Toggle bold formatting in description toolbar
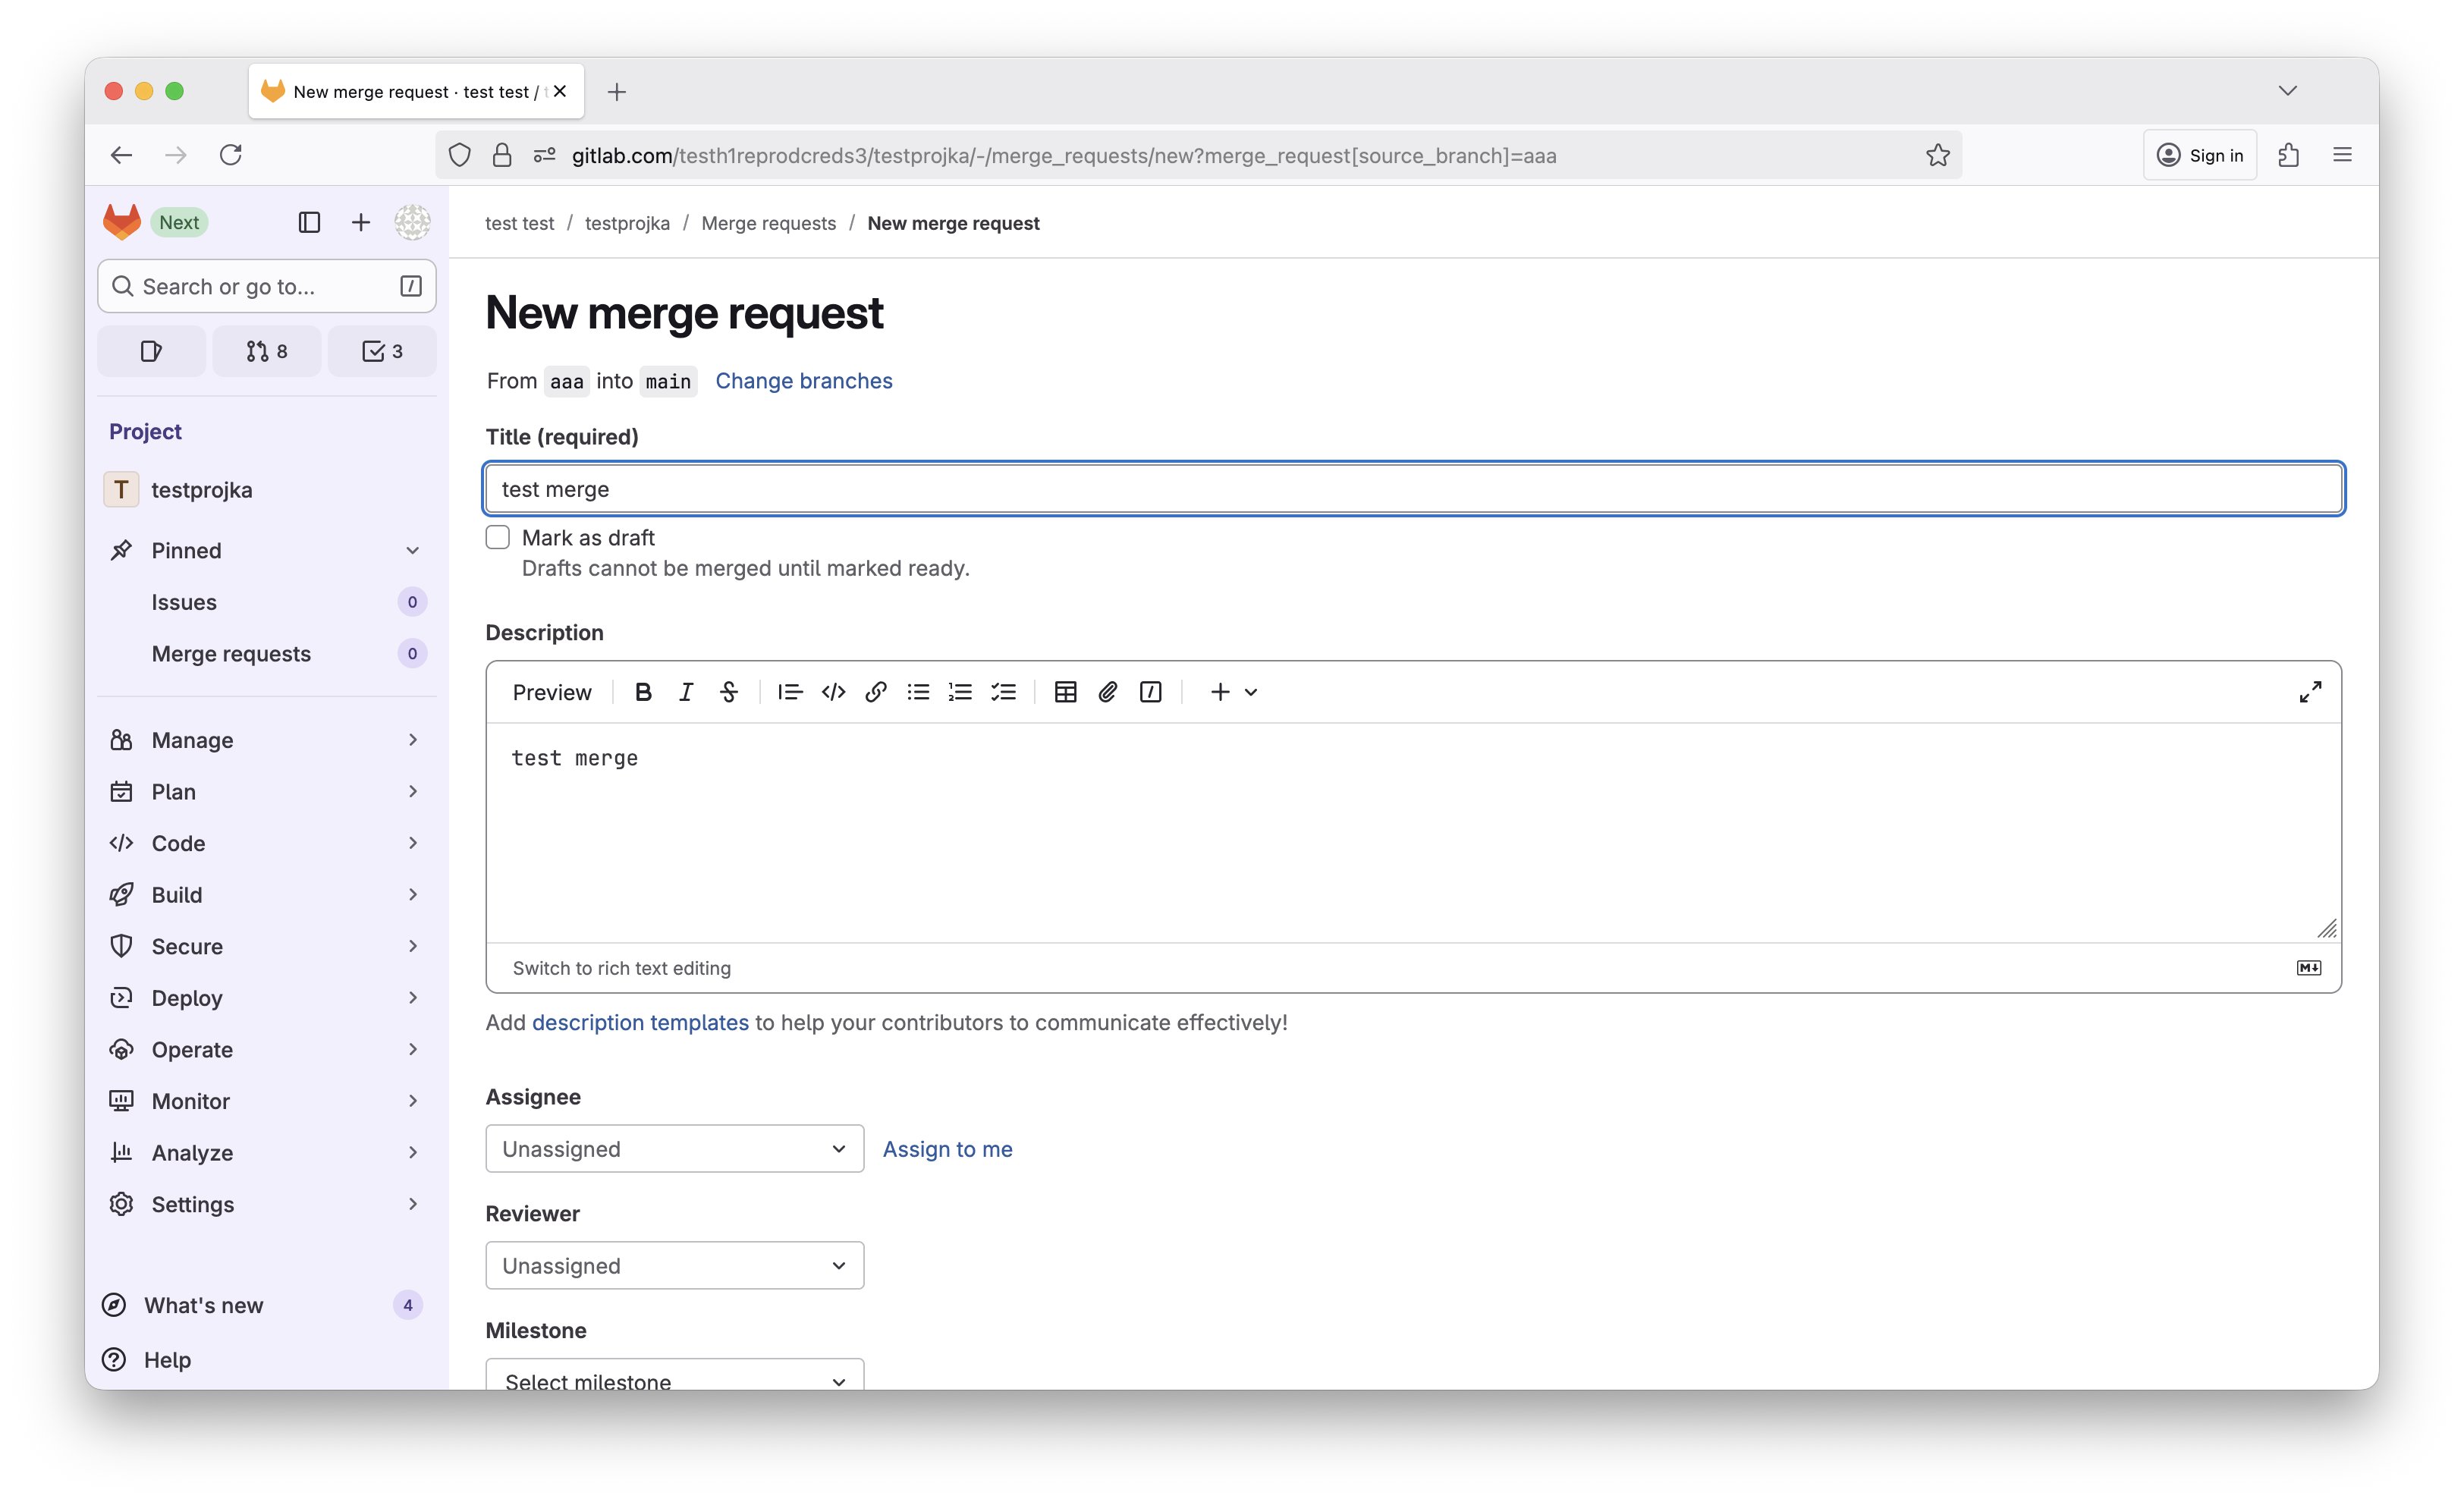 pos(643,692)
